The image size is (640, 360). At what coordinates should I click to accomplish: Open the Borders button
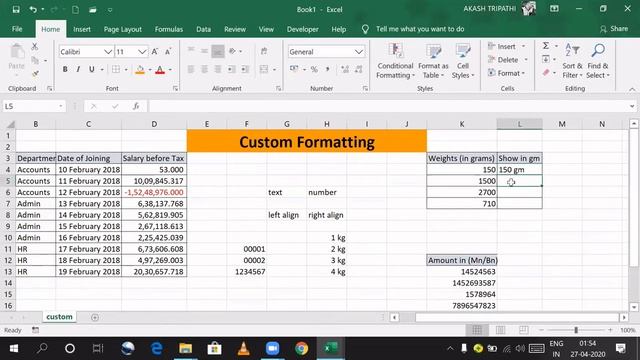pos(116,69)
